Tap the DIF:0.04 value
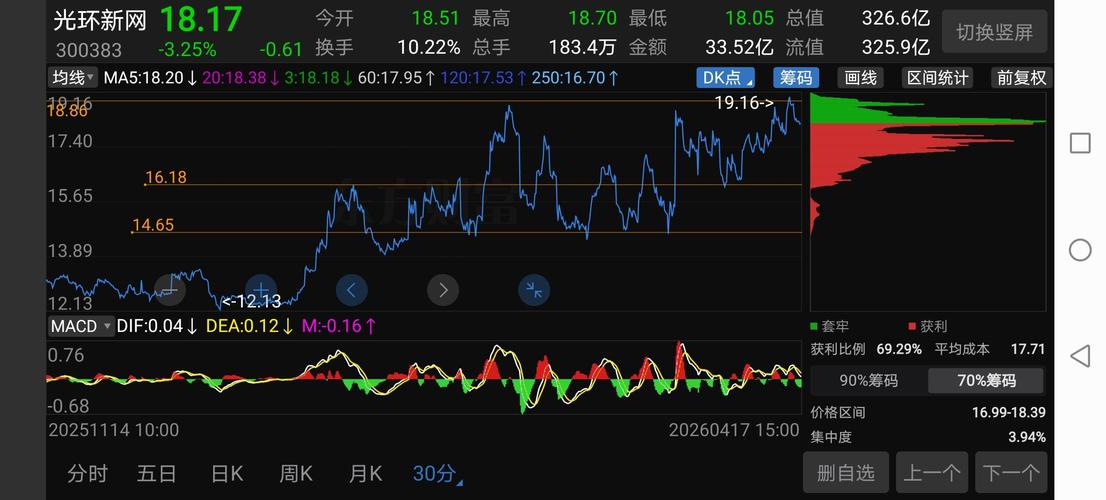 point(157,327)
